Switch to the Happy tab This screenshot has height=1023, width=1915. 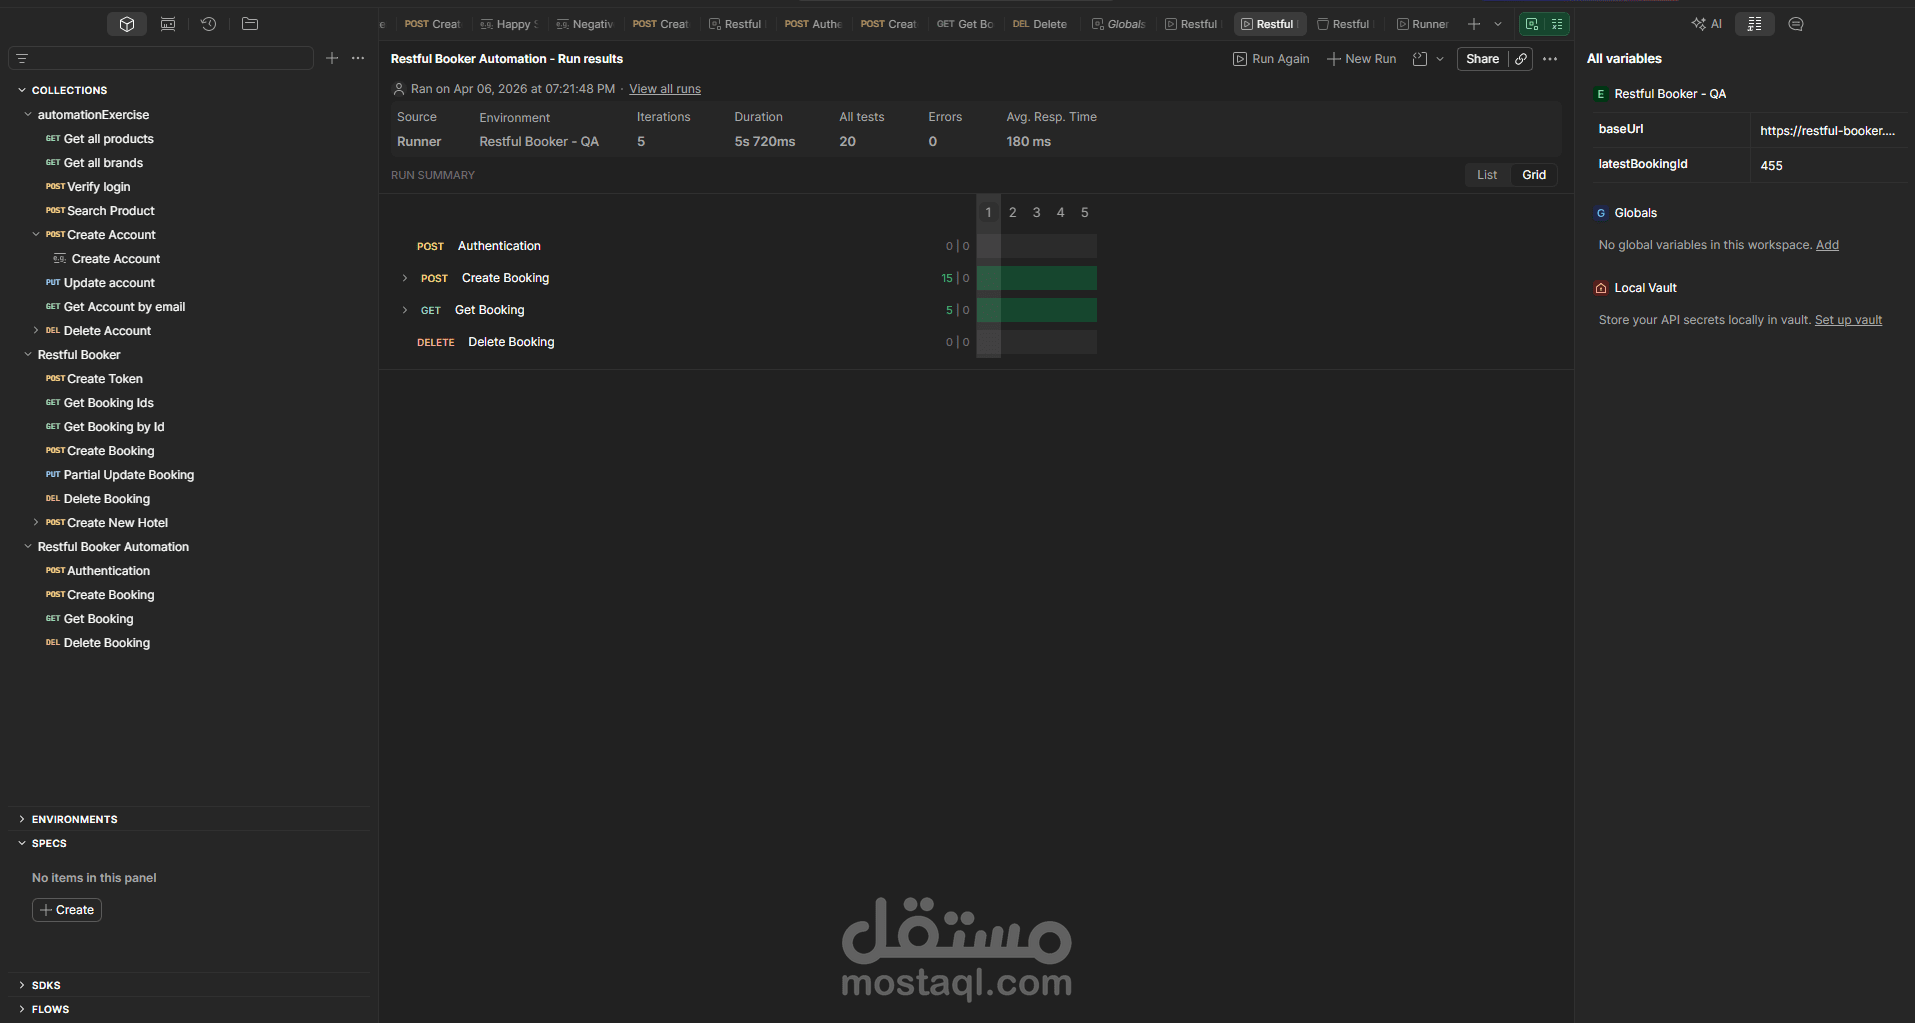509,24
